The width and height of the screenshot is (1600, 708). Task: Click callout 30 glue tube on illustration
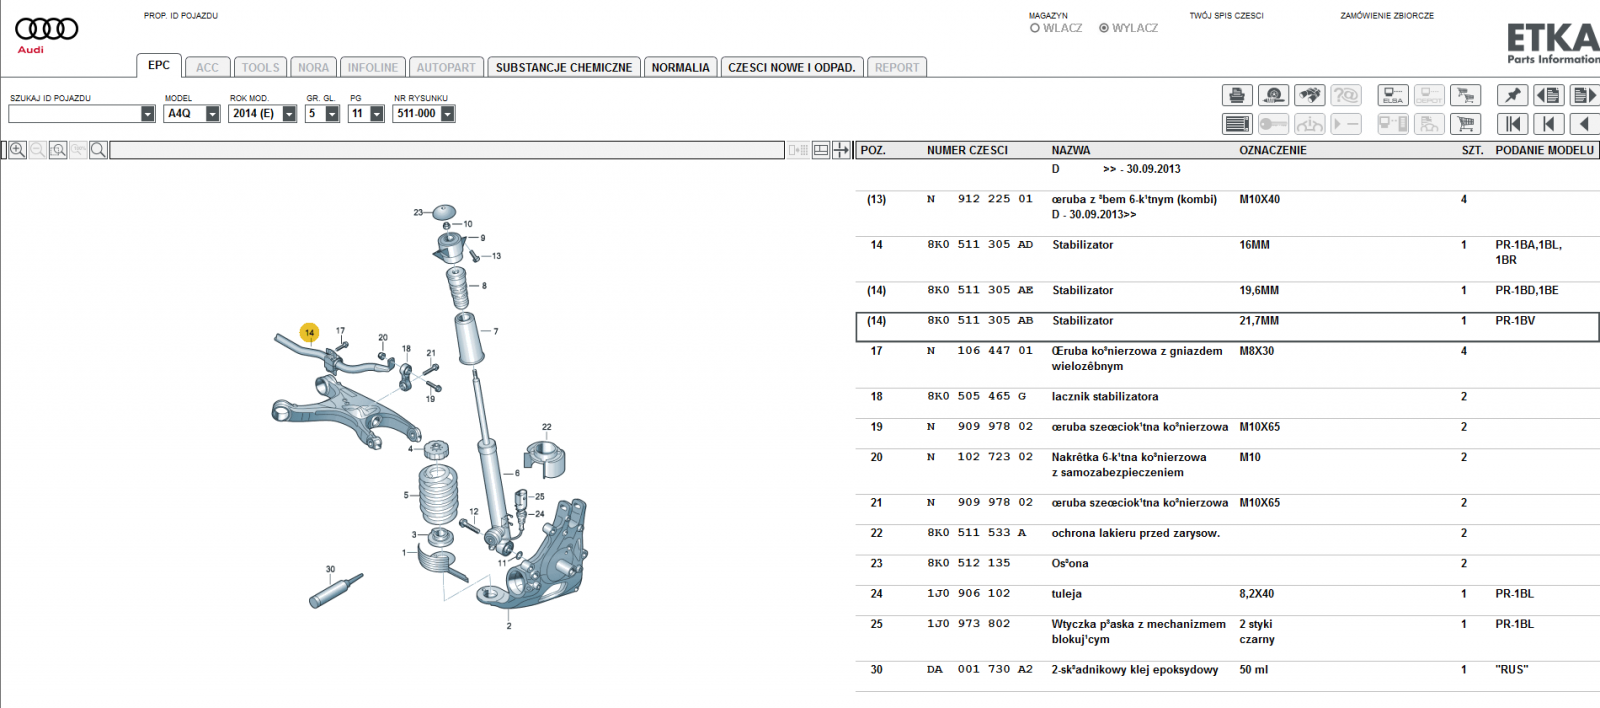click(330, 569)
